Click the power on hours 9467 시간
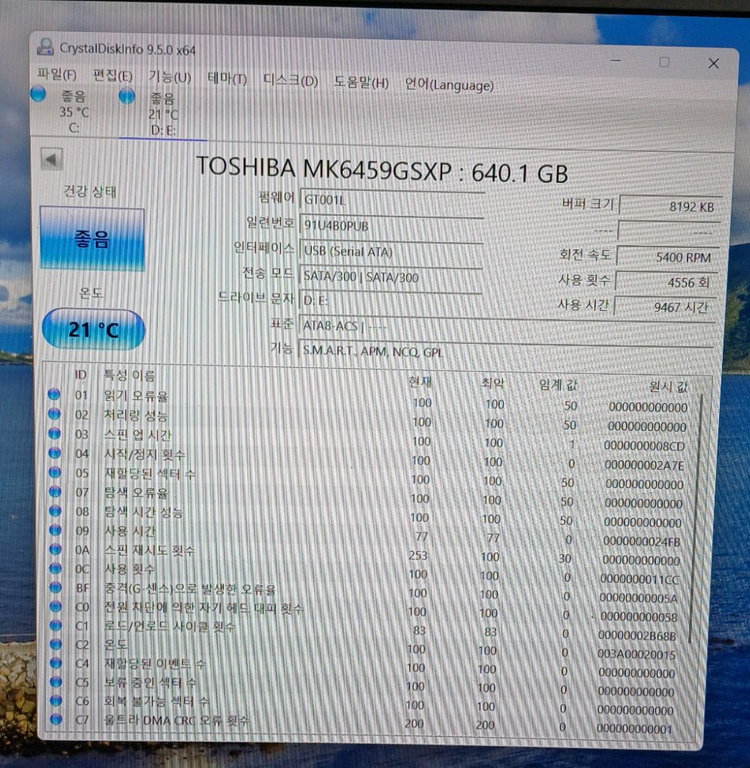Image resolution: width=750 pixels, height=768 pixels. point(665,307)
